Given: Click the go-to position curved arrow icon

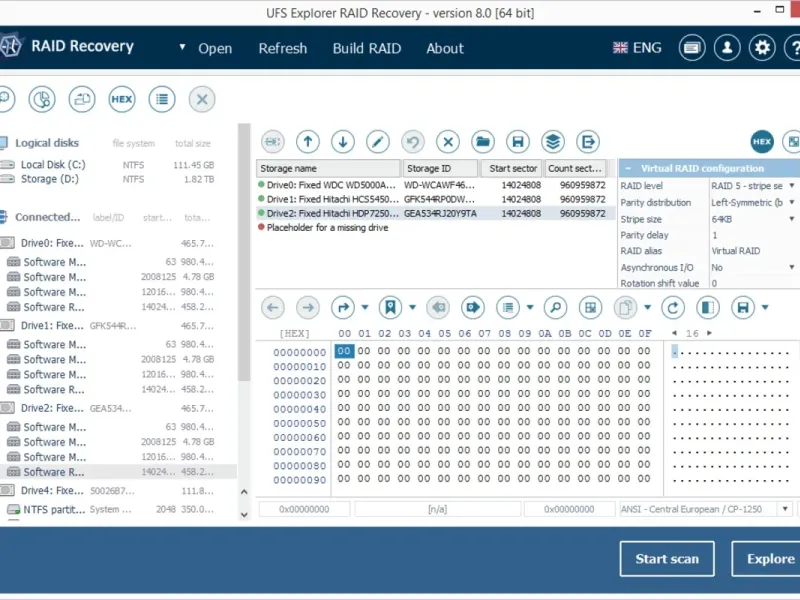Looking at the screenshot, I should [x=343, y=308].
